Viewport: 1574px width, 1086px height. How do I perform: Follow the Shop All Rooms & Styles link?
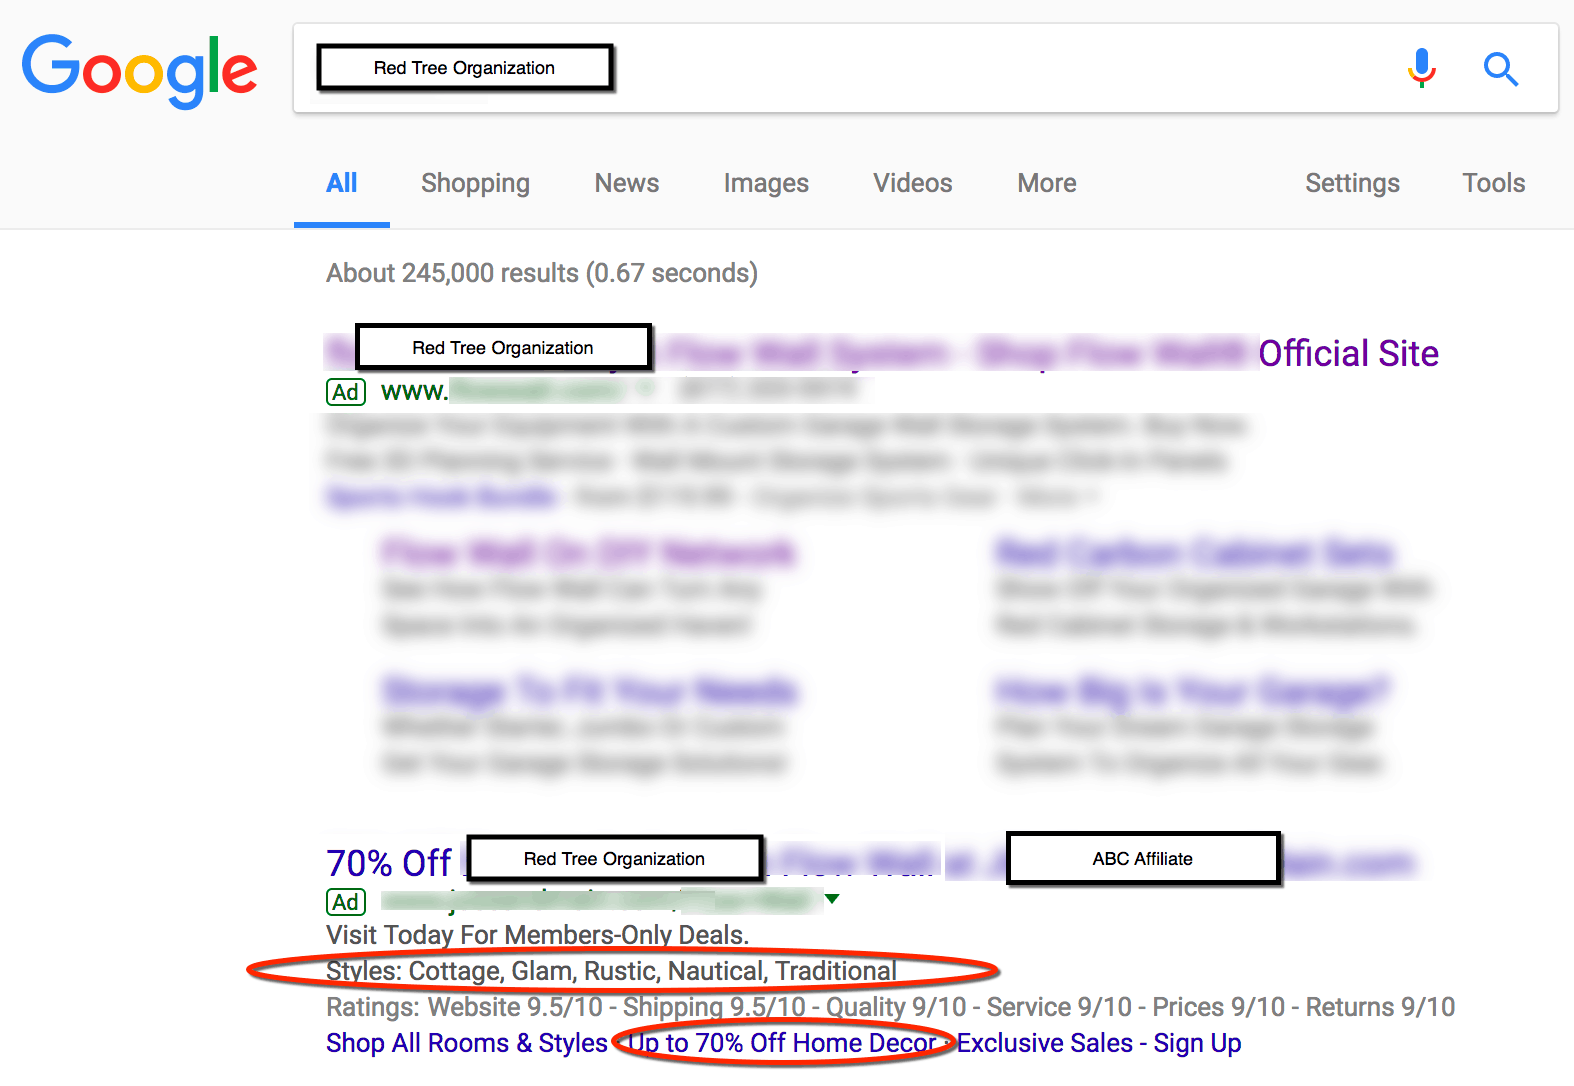[x=466, y=1043]
